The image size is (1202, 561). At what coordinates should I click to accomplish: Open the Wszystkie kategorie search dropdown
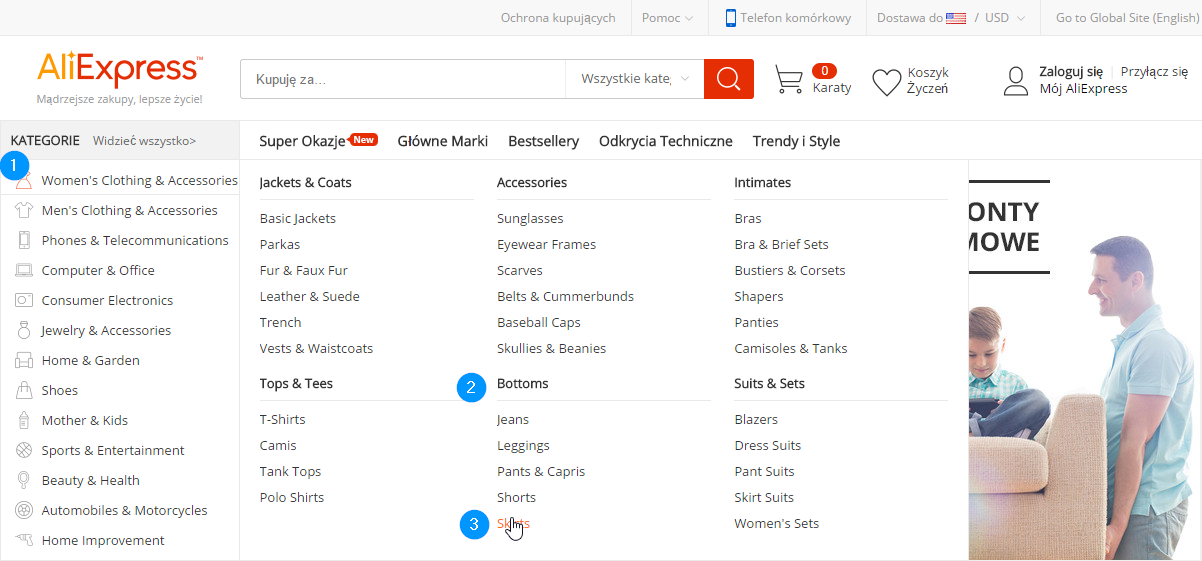click(x=634, y=79)
